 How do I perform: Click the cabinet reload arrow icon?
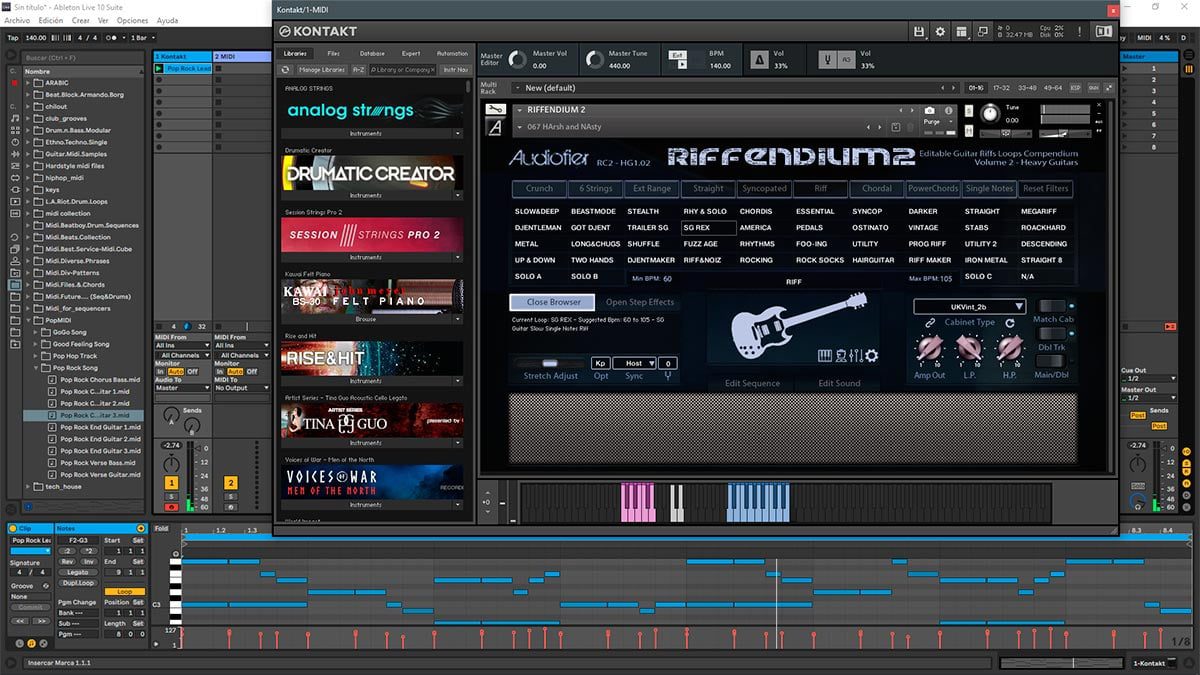1010,323
